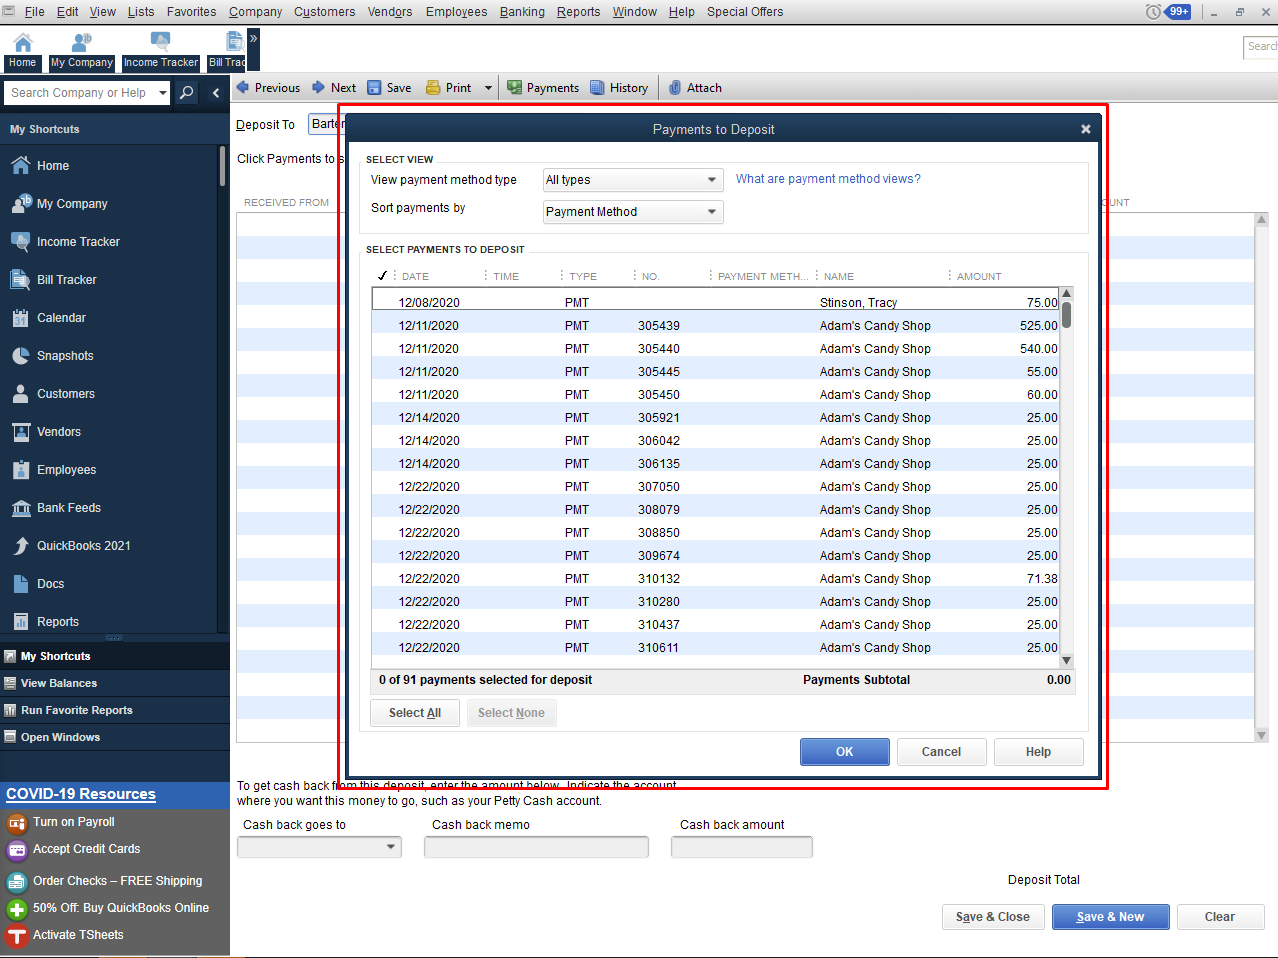Click the Save disk icon in toolbar
The image size is (1278, 958).
374,88
